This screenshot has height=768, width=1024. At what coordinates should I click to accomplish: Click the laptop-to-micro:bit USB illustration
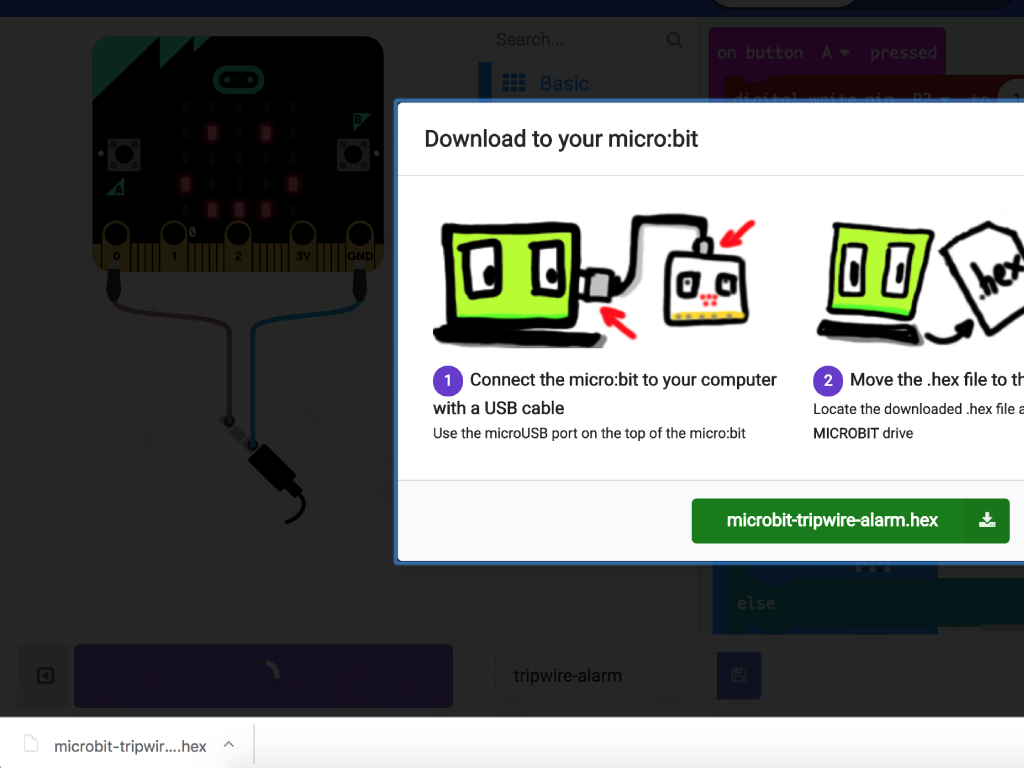tap(594, 280)
